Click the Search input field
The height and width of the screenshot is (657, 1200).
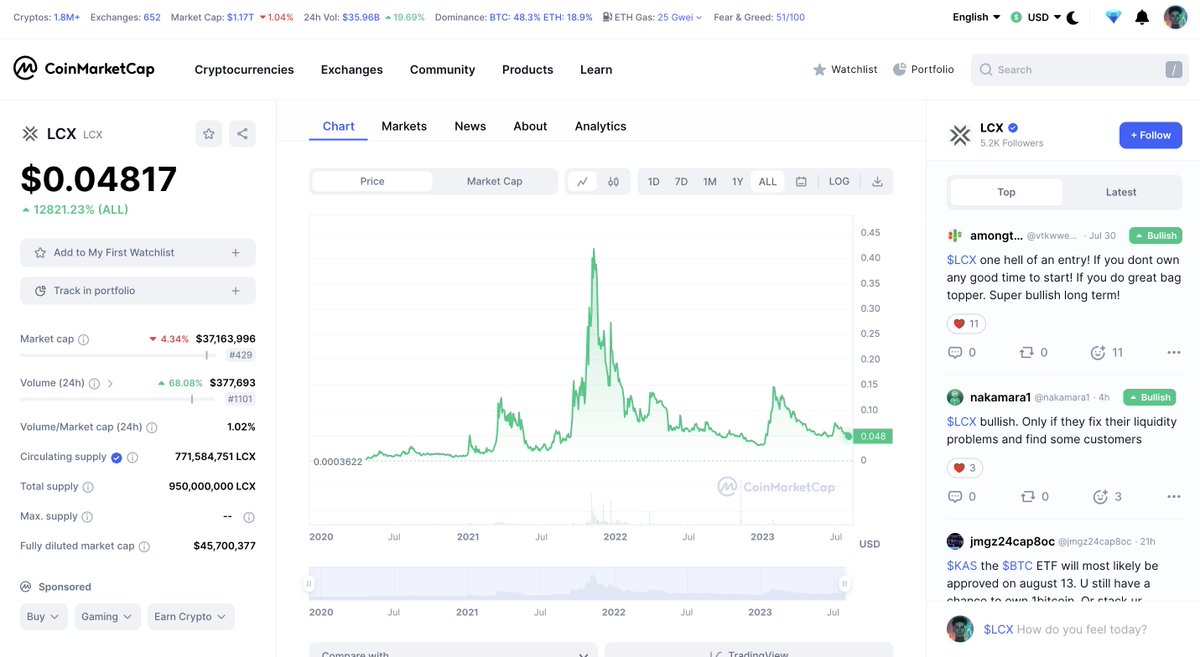(x=1080, y=69)
